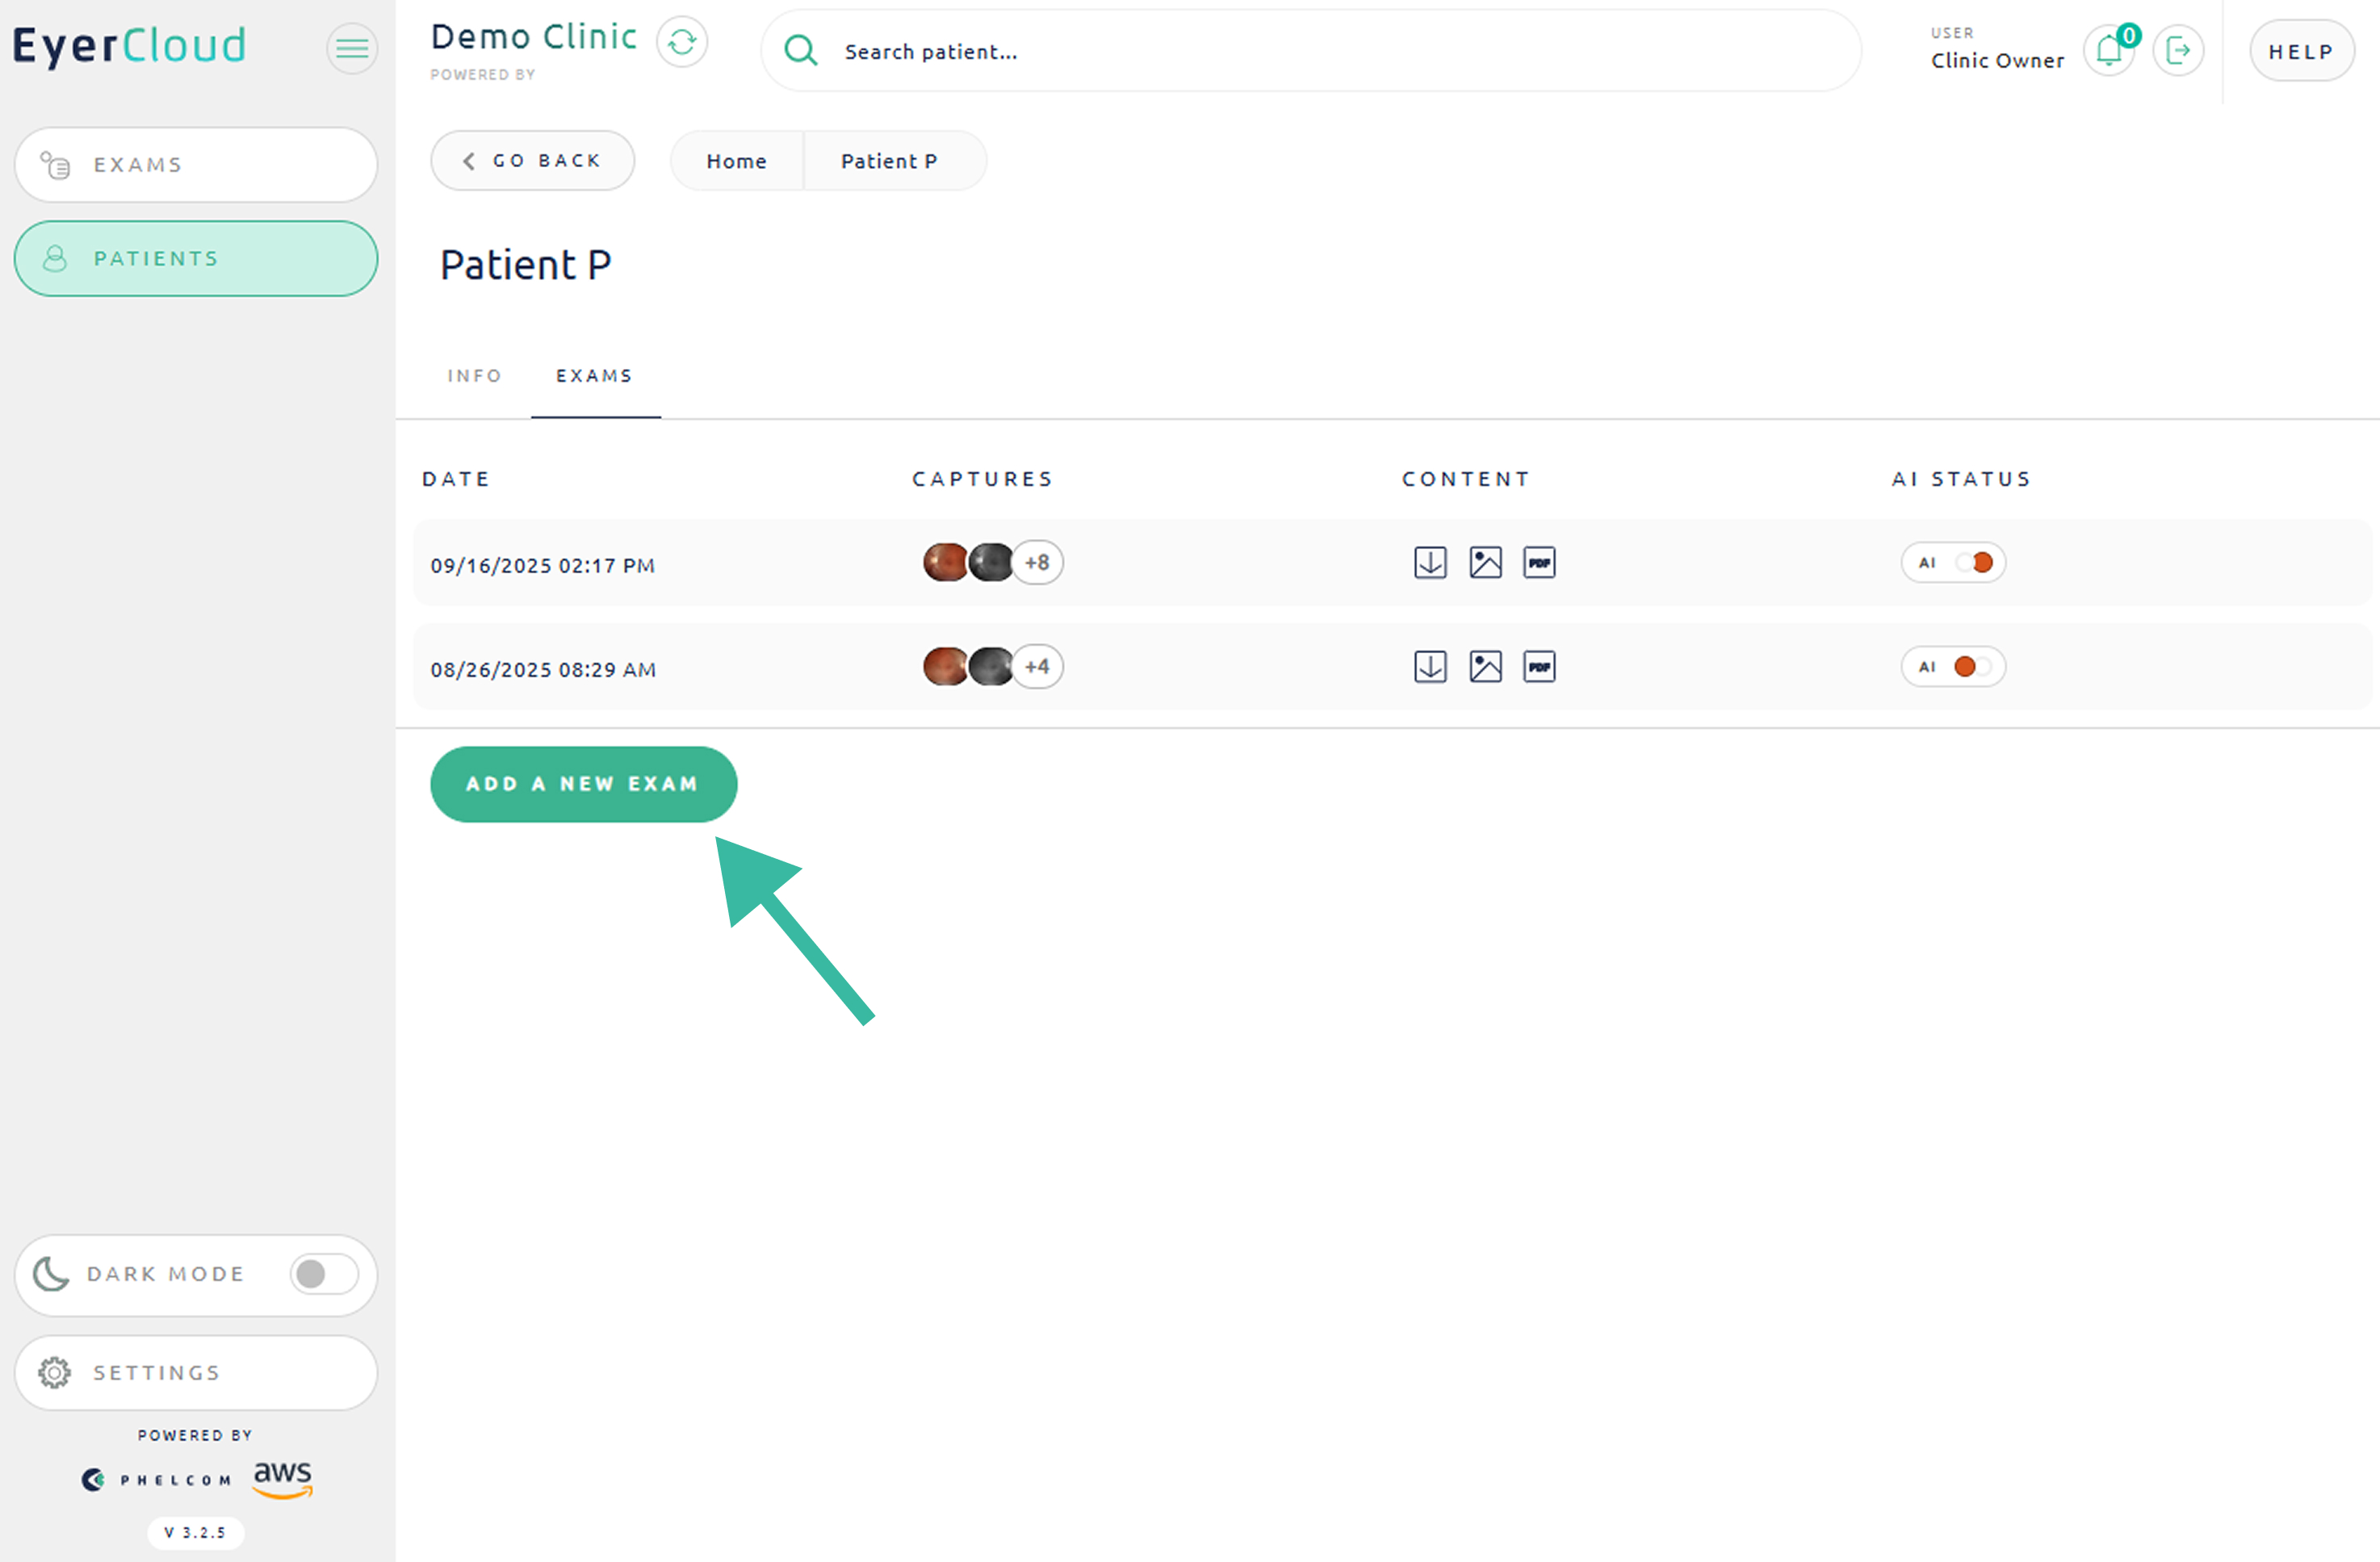Click the clinic refresh sync icon
Viewport: 2380px width, 1562px height.
click(682, 42)
